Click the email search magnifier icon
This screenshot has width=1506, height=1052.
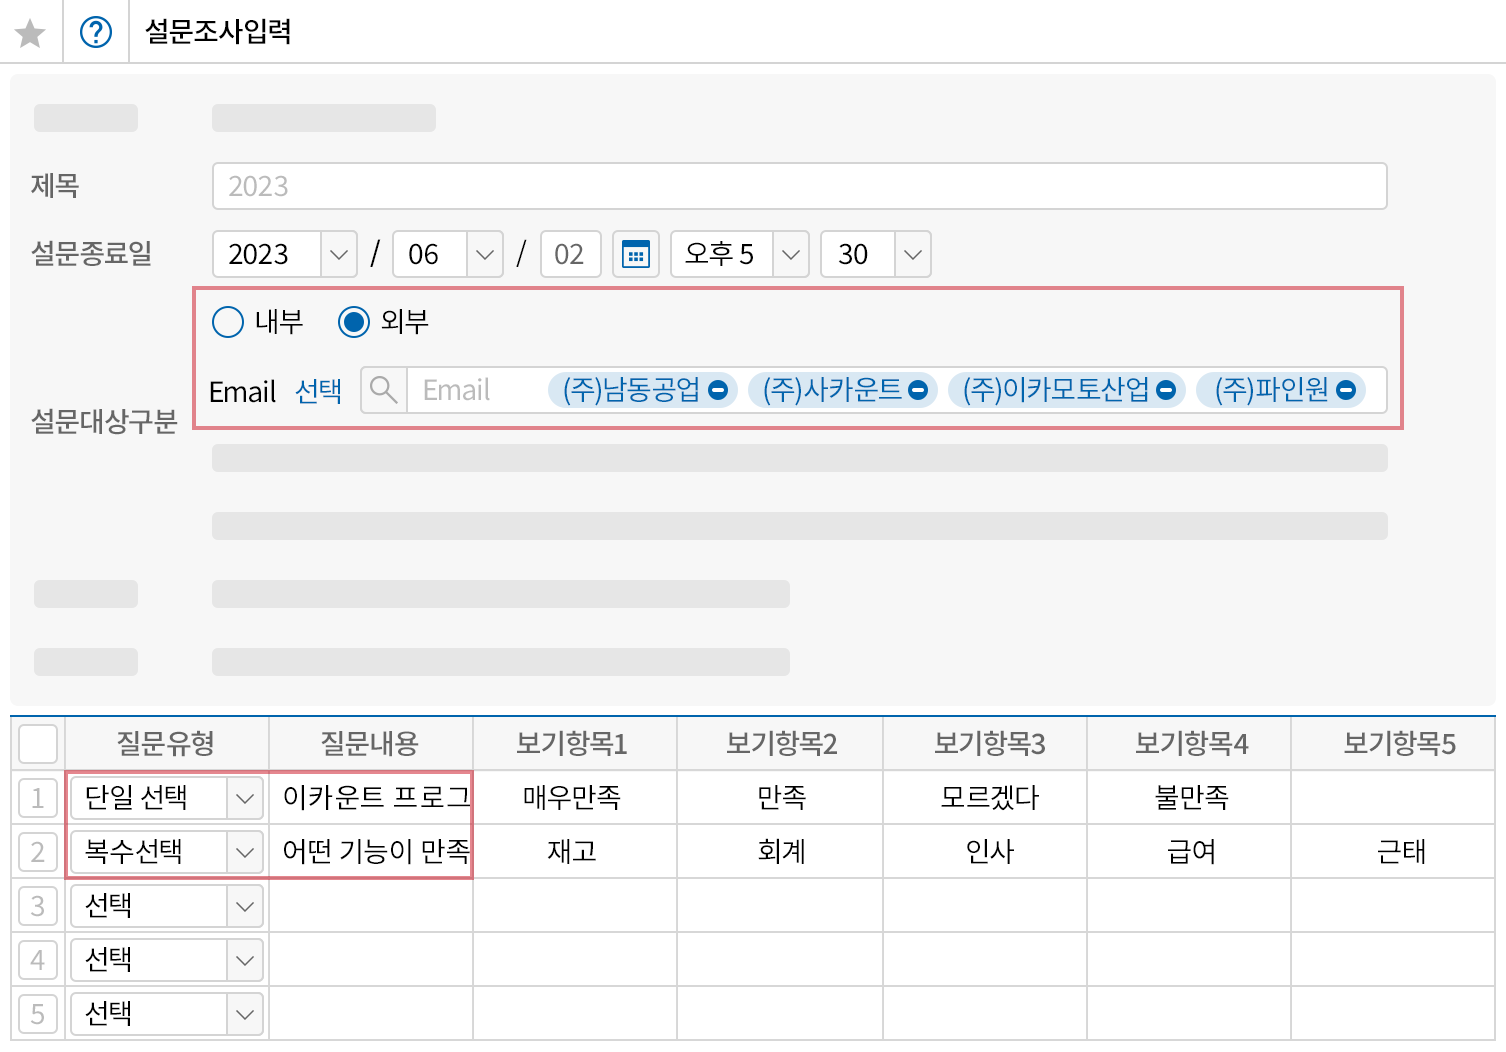click(x=383, y=390)
